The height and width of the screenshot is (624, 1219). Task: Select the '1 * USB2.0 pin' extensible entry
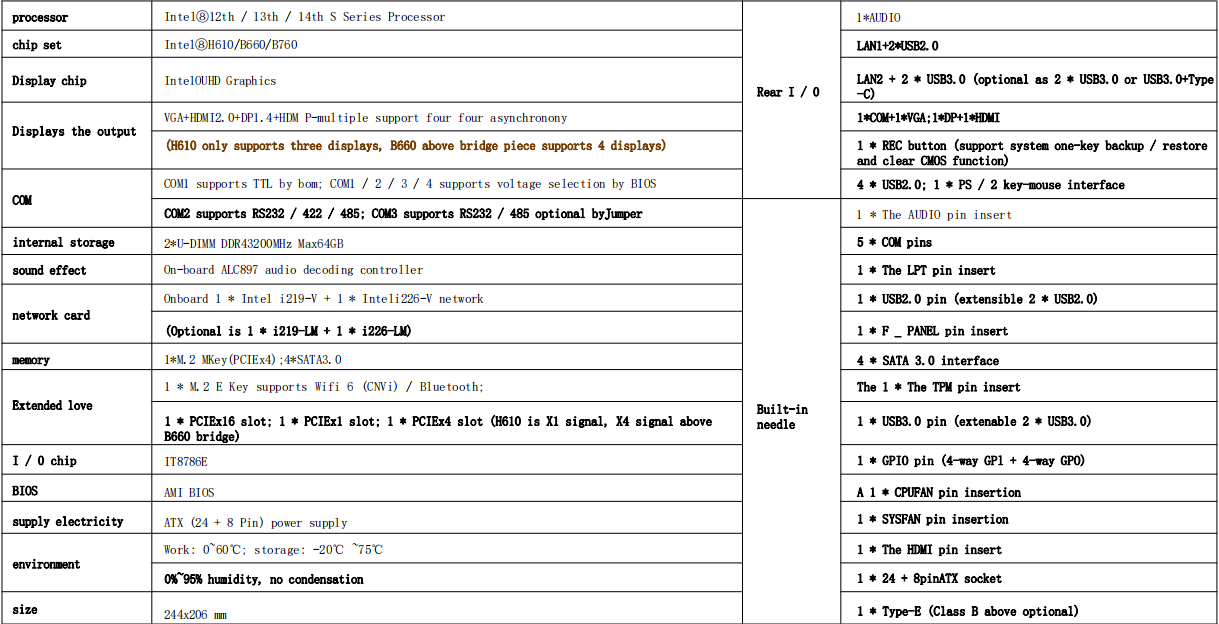[x=978, y=299]
